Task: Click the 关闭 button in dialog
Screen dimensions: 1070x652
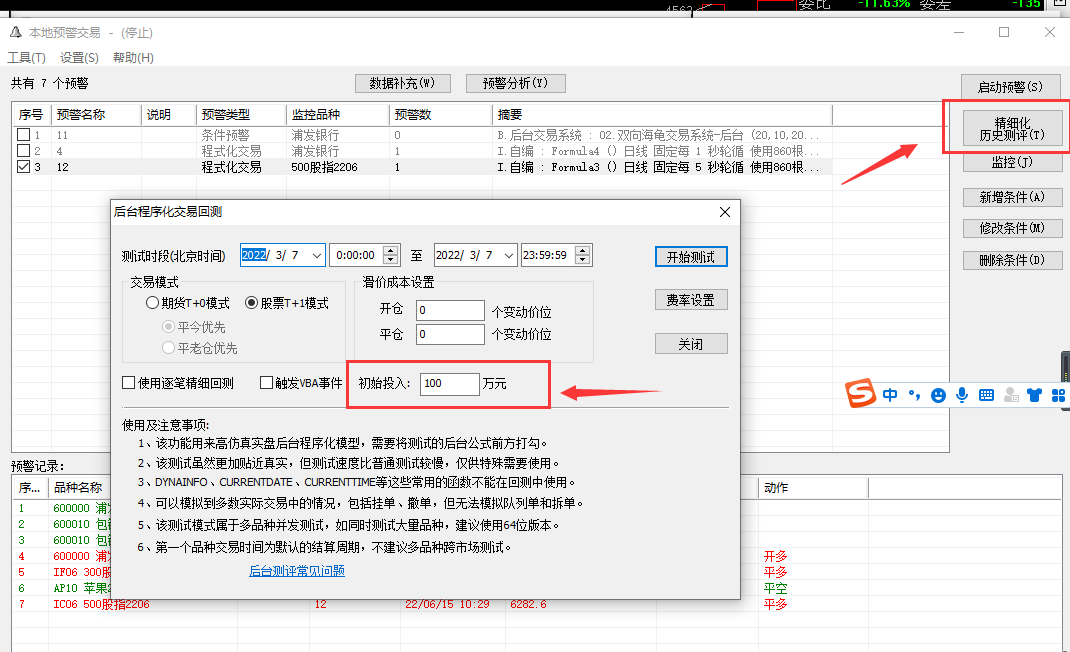Action: click(691, 343)
